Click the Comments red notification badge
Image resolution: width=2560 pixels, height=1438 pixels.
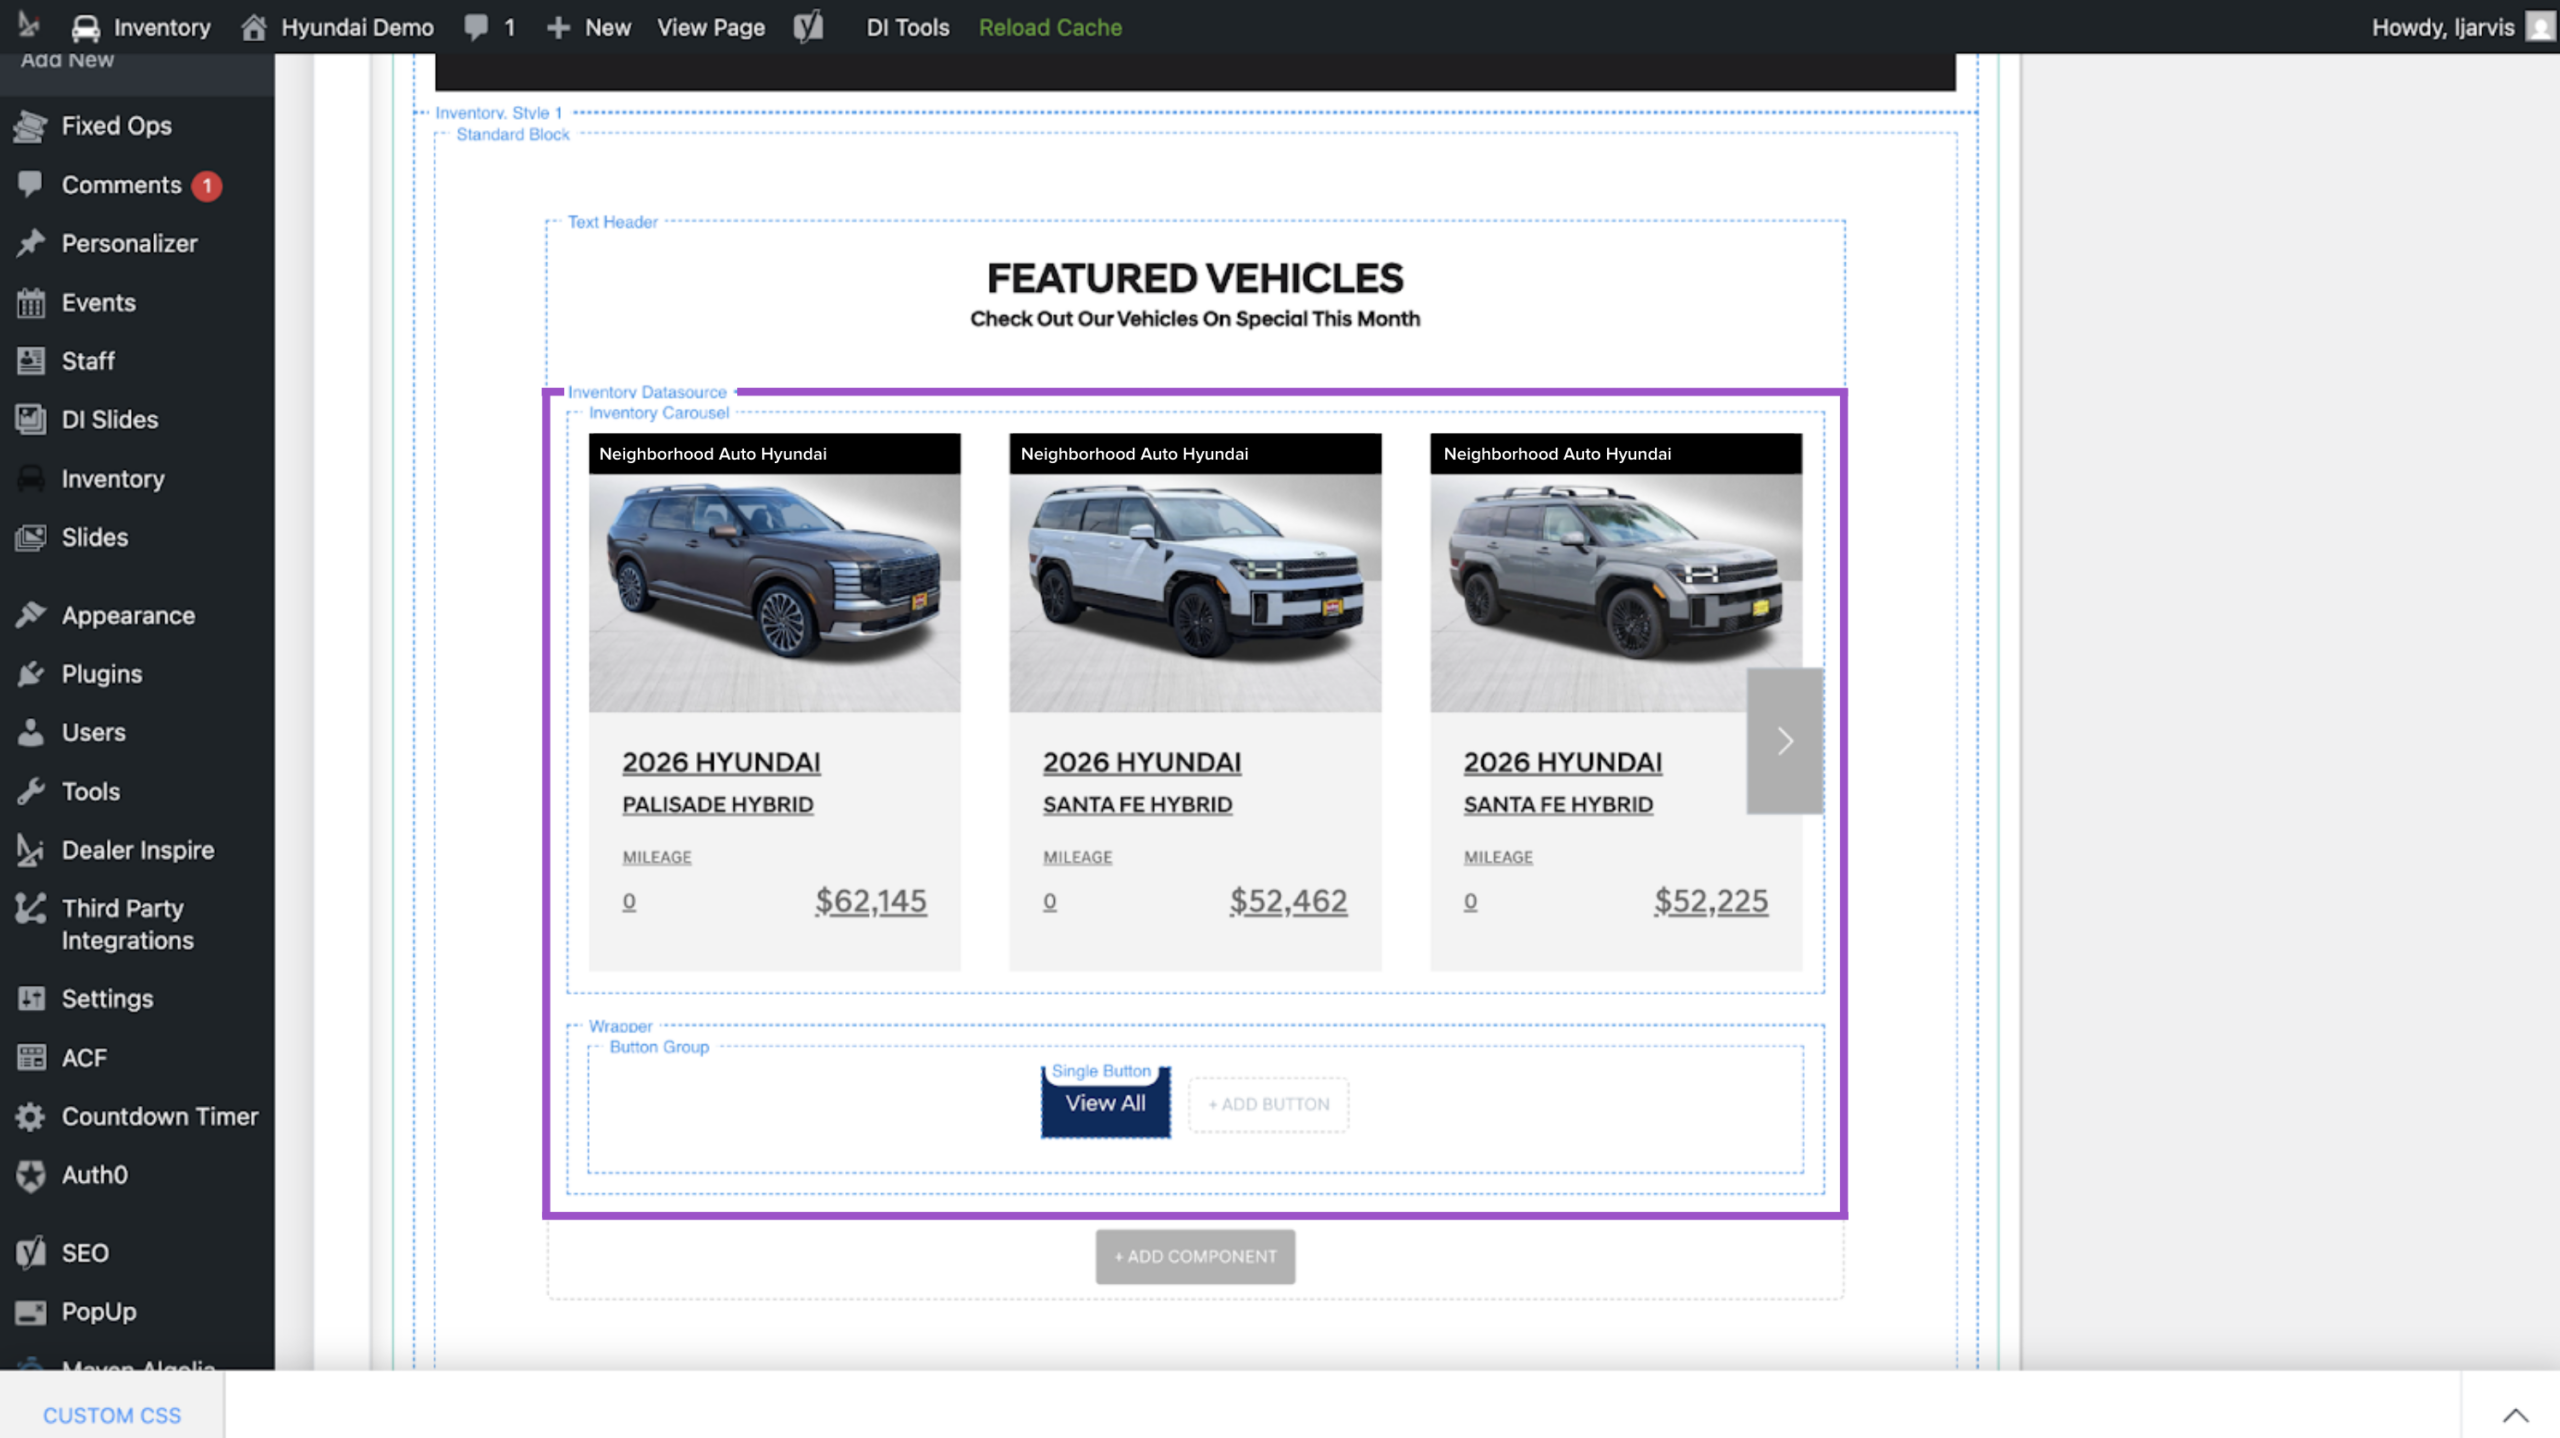[207, 186]
